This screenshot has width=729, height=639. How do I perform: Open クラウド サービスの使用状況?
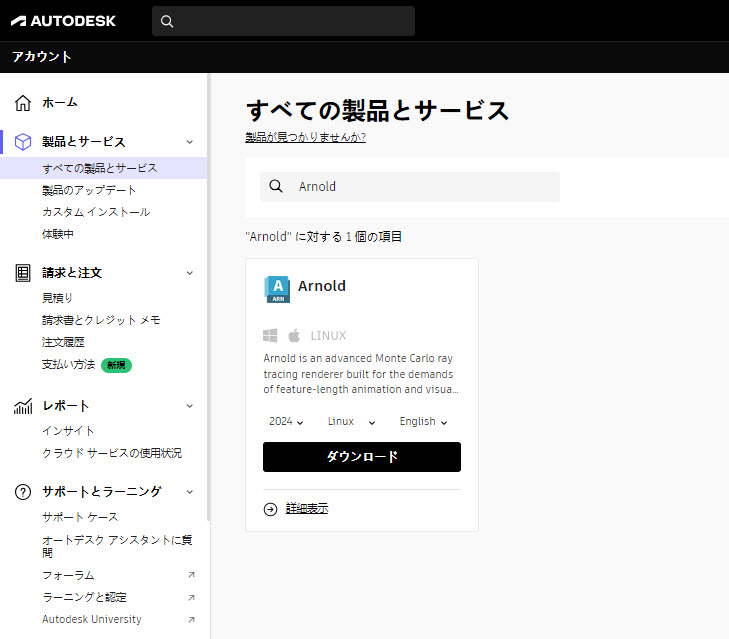click(x=112, y=453)
